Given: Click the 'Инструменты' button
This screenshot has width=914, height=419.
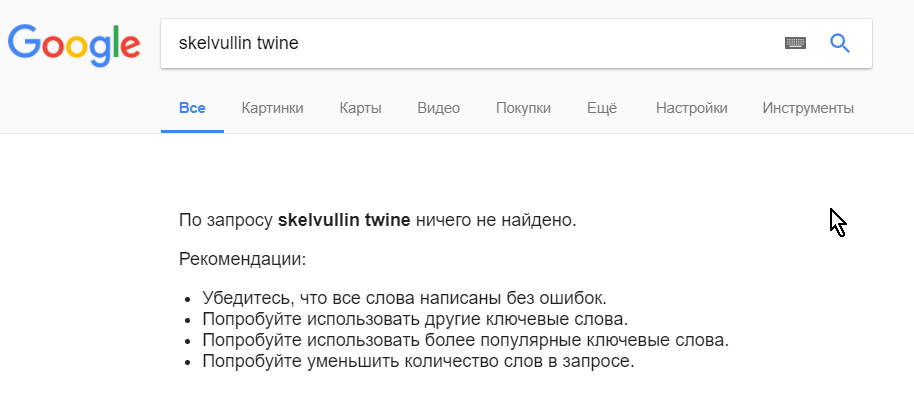Looking at the screenshot, I should [x=807, y=108].
